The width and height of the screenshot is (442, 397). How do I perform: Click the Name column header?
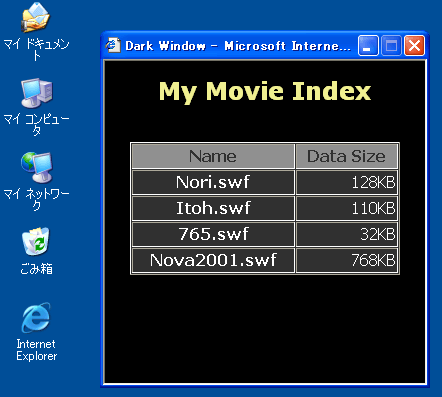coord(213,156)
